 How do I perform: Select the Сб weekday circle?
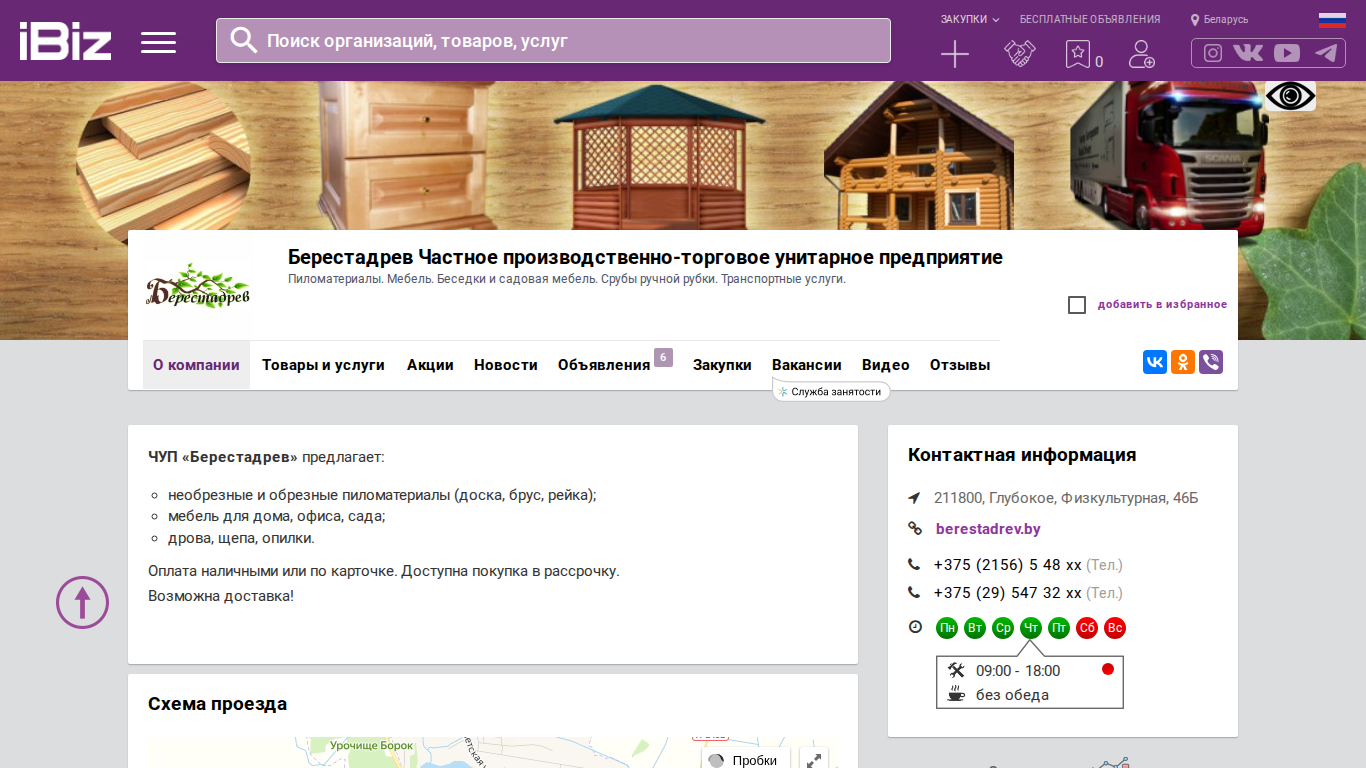click(x=1087, y=628)
